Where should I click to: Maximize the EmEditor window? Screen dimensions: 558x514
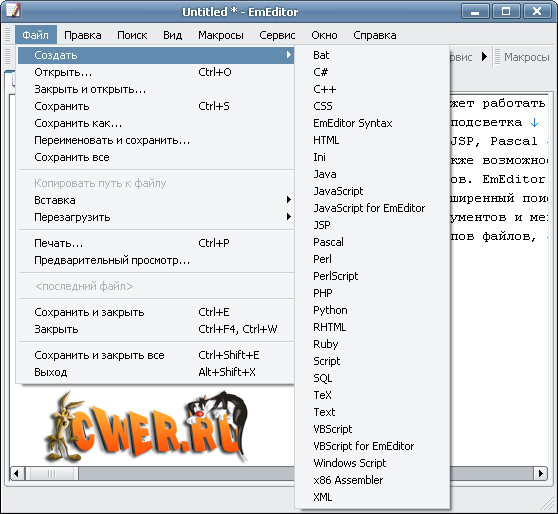[x=506, y=12]
